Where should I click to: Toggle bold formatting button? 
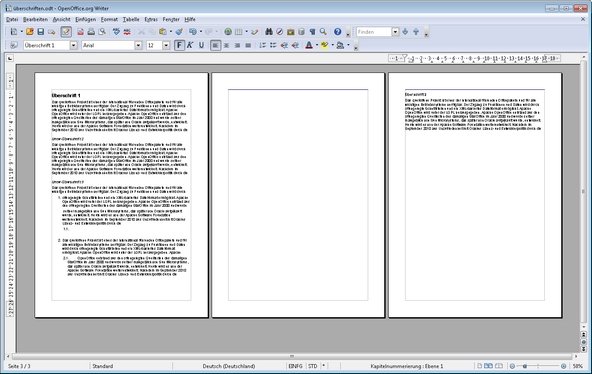tap(179, 45)
